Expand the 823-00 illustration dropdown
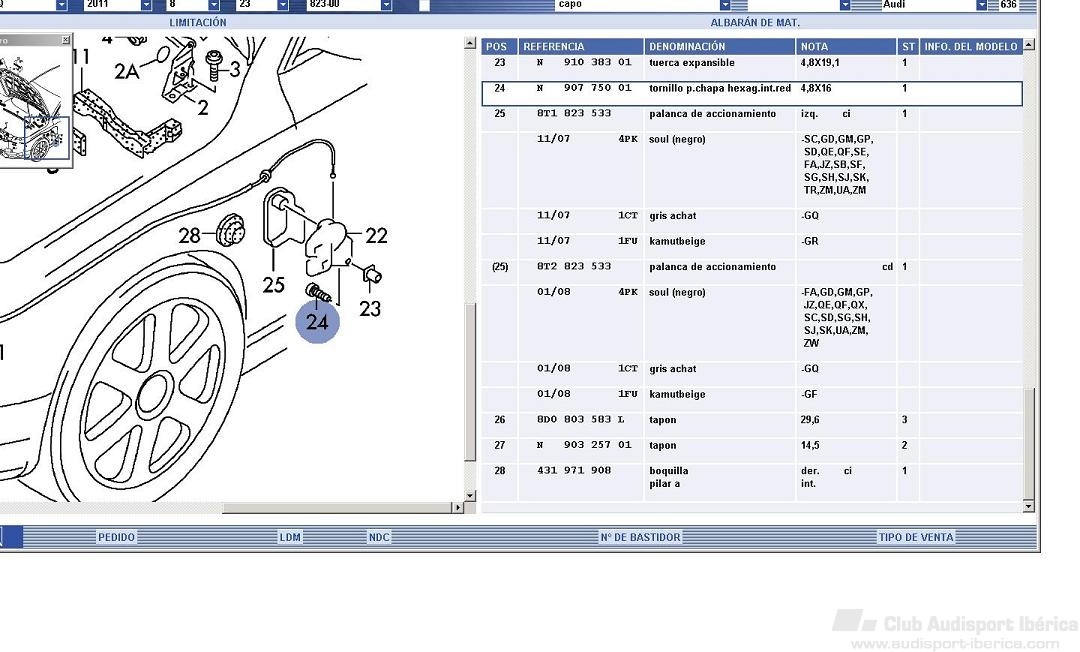This screenshot has height=652, width=1080. (x=386, y=6)
